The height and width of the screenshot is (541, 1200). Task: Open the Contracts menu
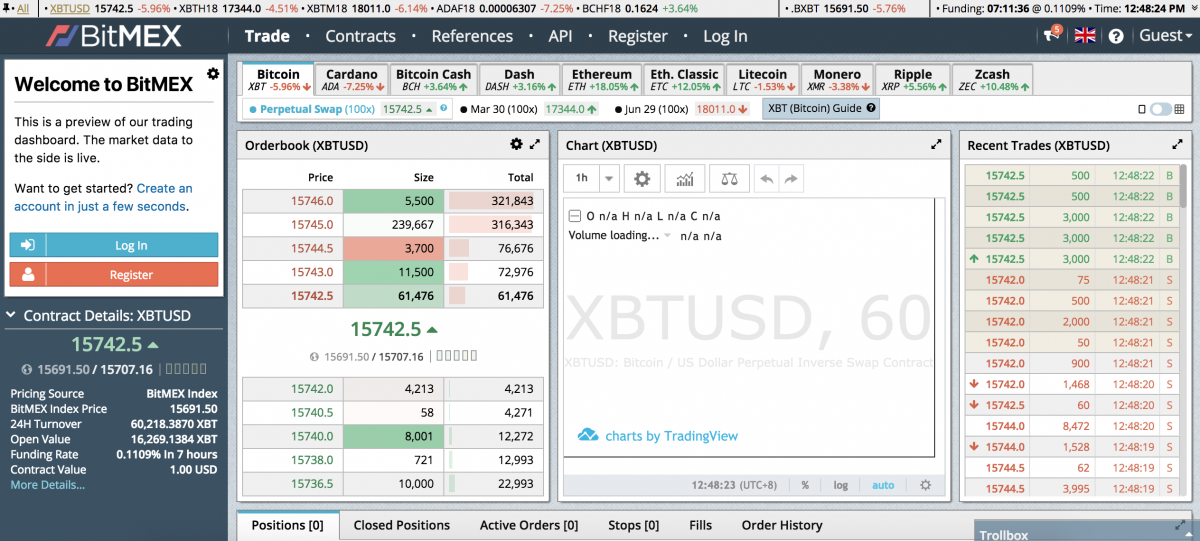[360, 36]
